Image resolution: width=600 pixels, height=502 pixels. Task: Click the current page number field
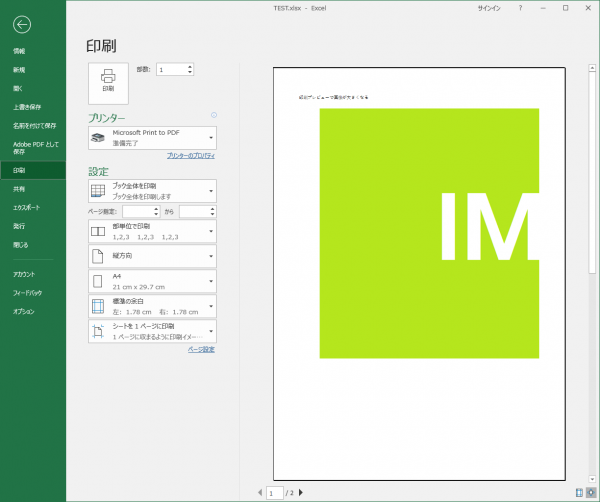point(274,493)
